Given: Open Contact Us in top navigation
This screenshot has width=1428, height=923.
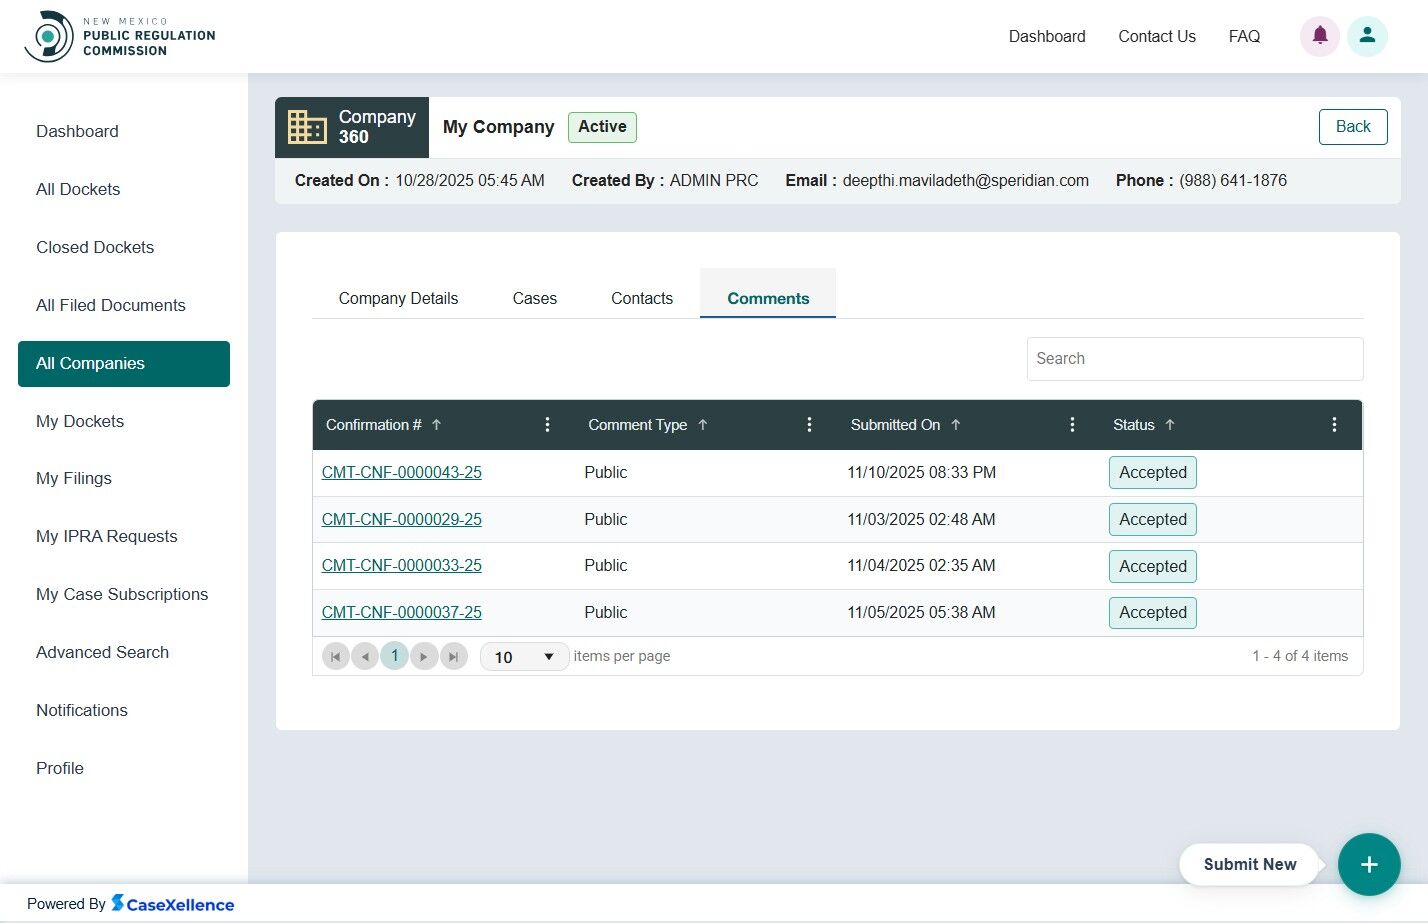Looking at the screenshot, I should 1157,37.
